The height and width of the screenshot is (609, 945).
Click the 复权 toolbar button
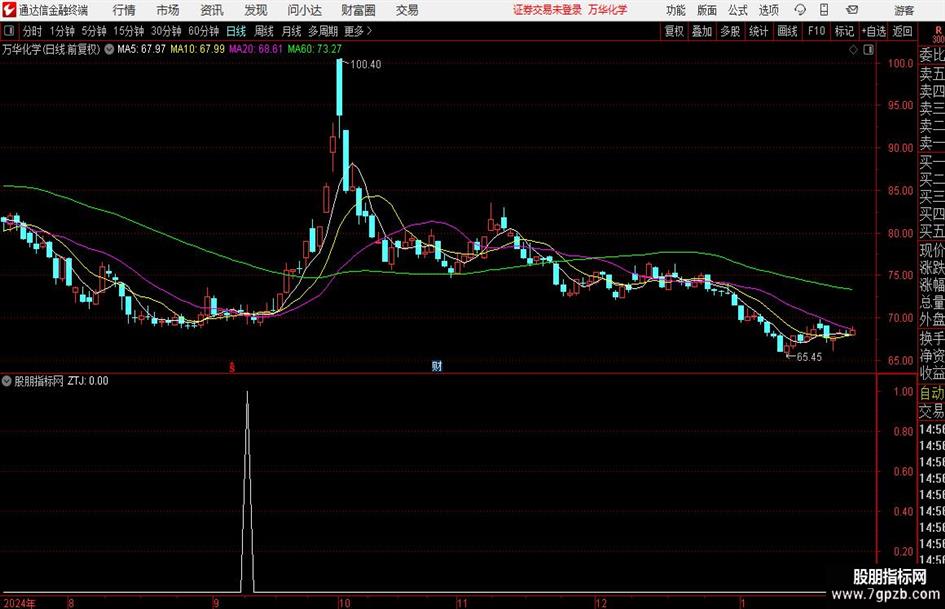(x=674, y=31)
